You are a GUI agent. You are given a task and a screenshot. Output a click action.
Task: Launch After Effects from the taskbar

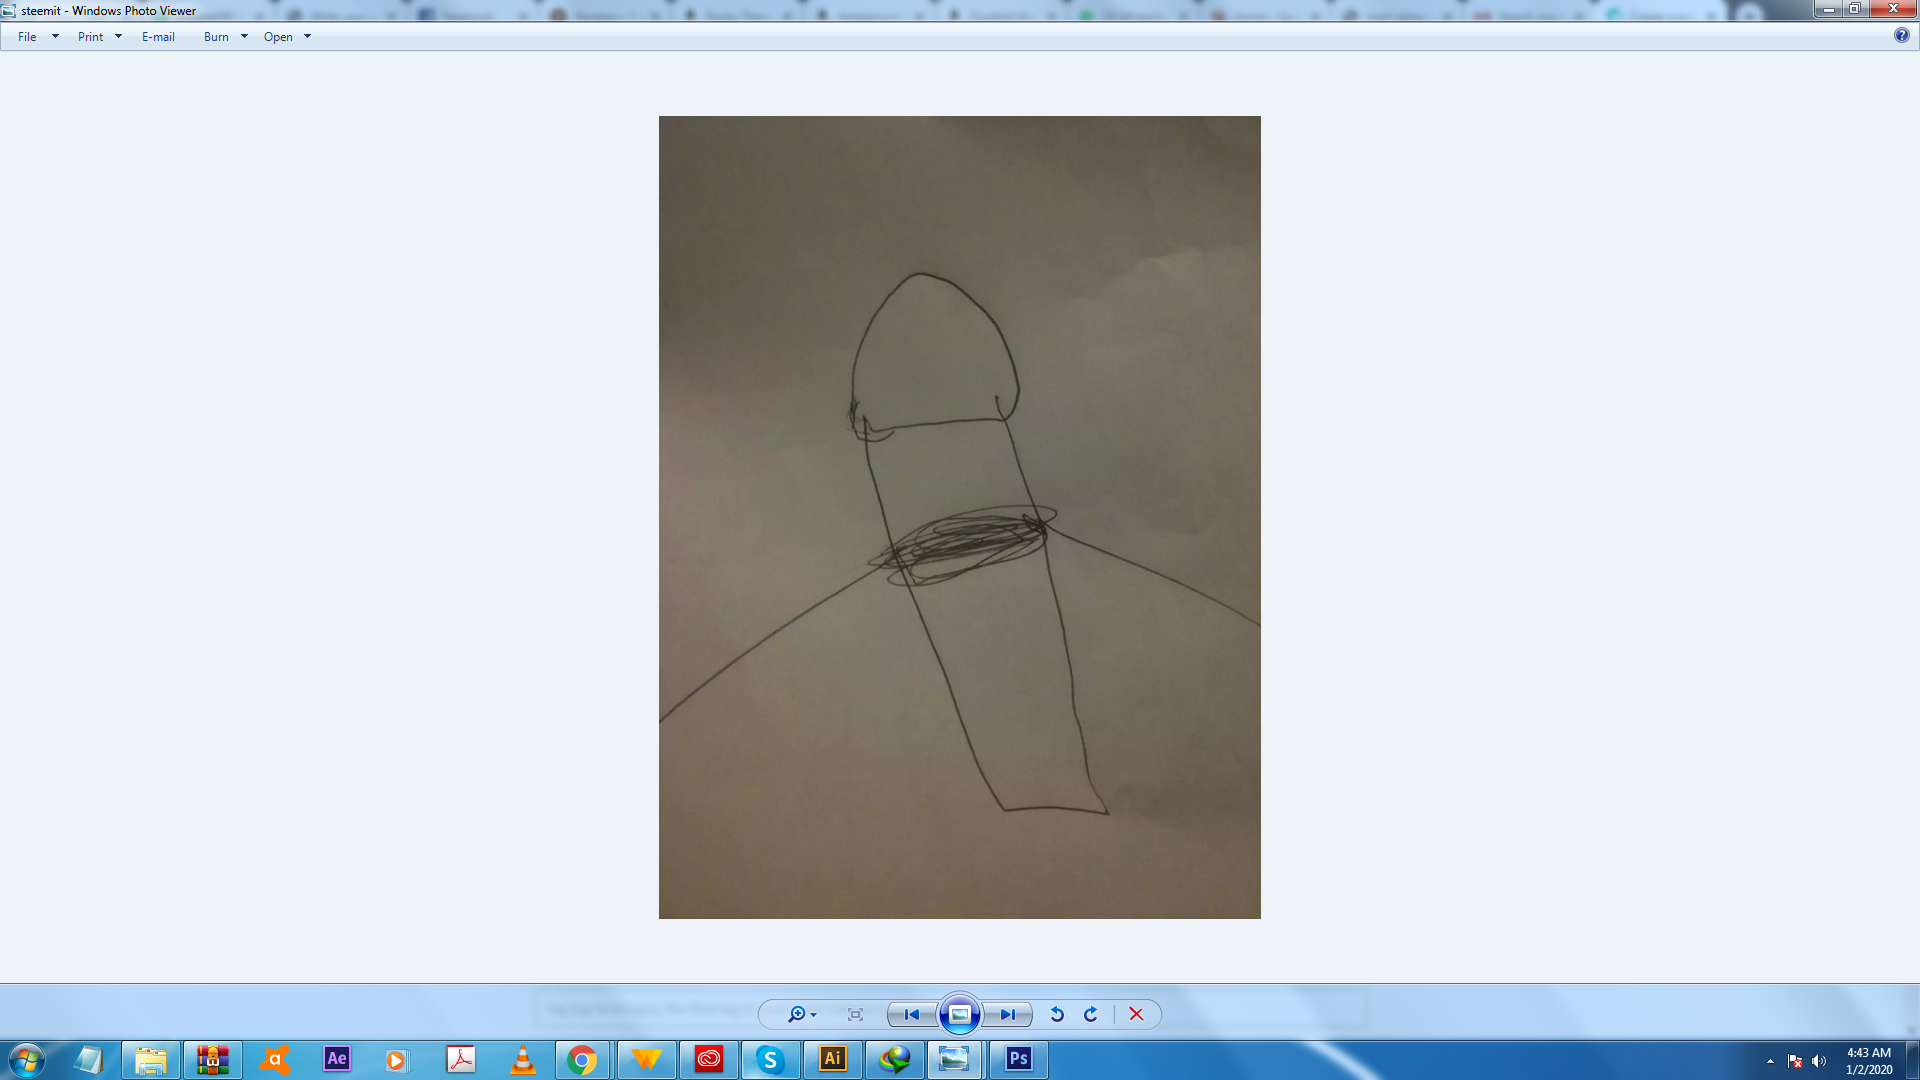(x=337, y=1059)
